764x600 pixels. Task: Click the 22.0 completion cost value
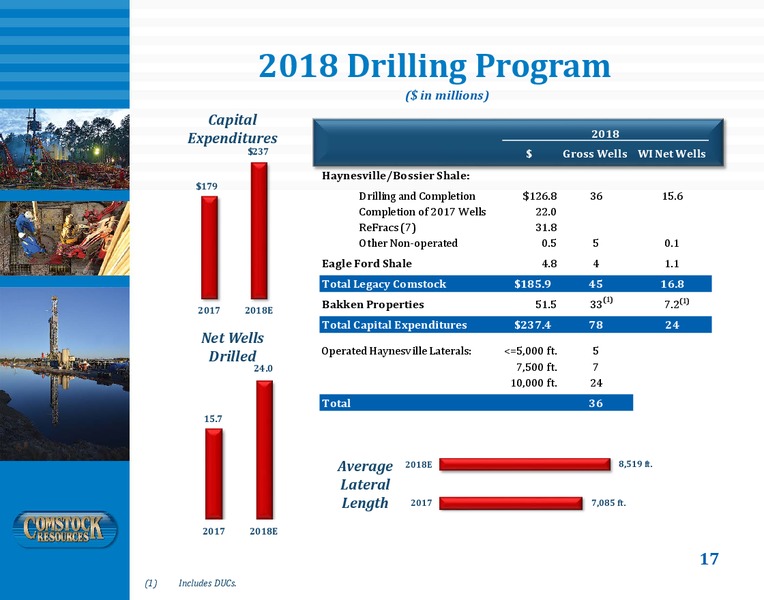[x=546, y=212]
